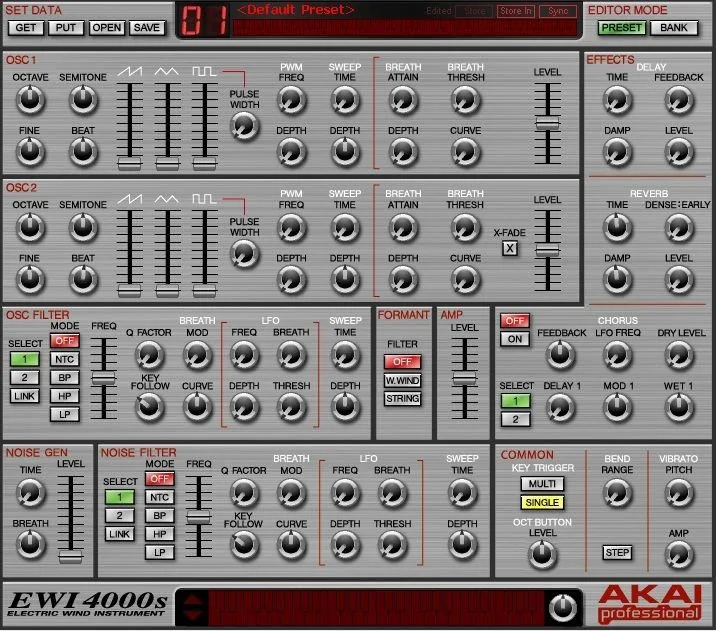Image resolution: width=716 pixels, height=631 pixels.
Task: Switch editor mode to BANK
Action: coord(674,28)
